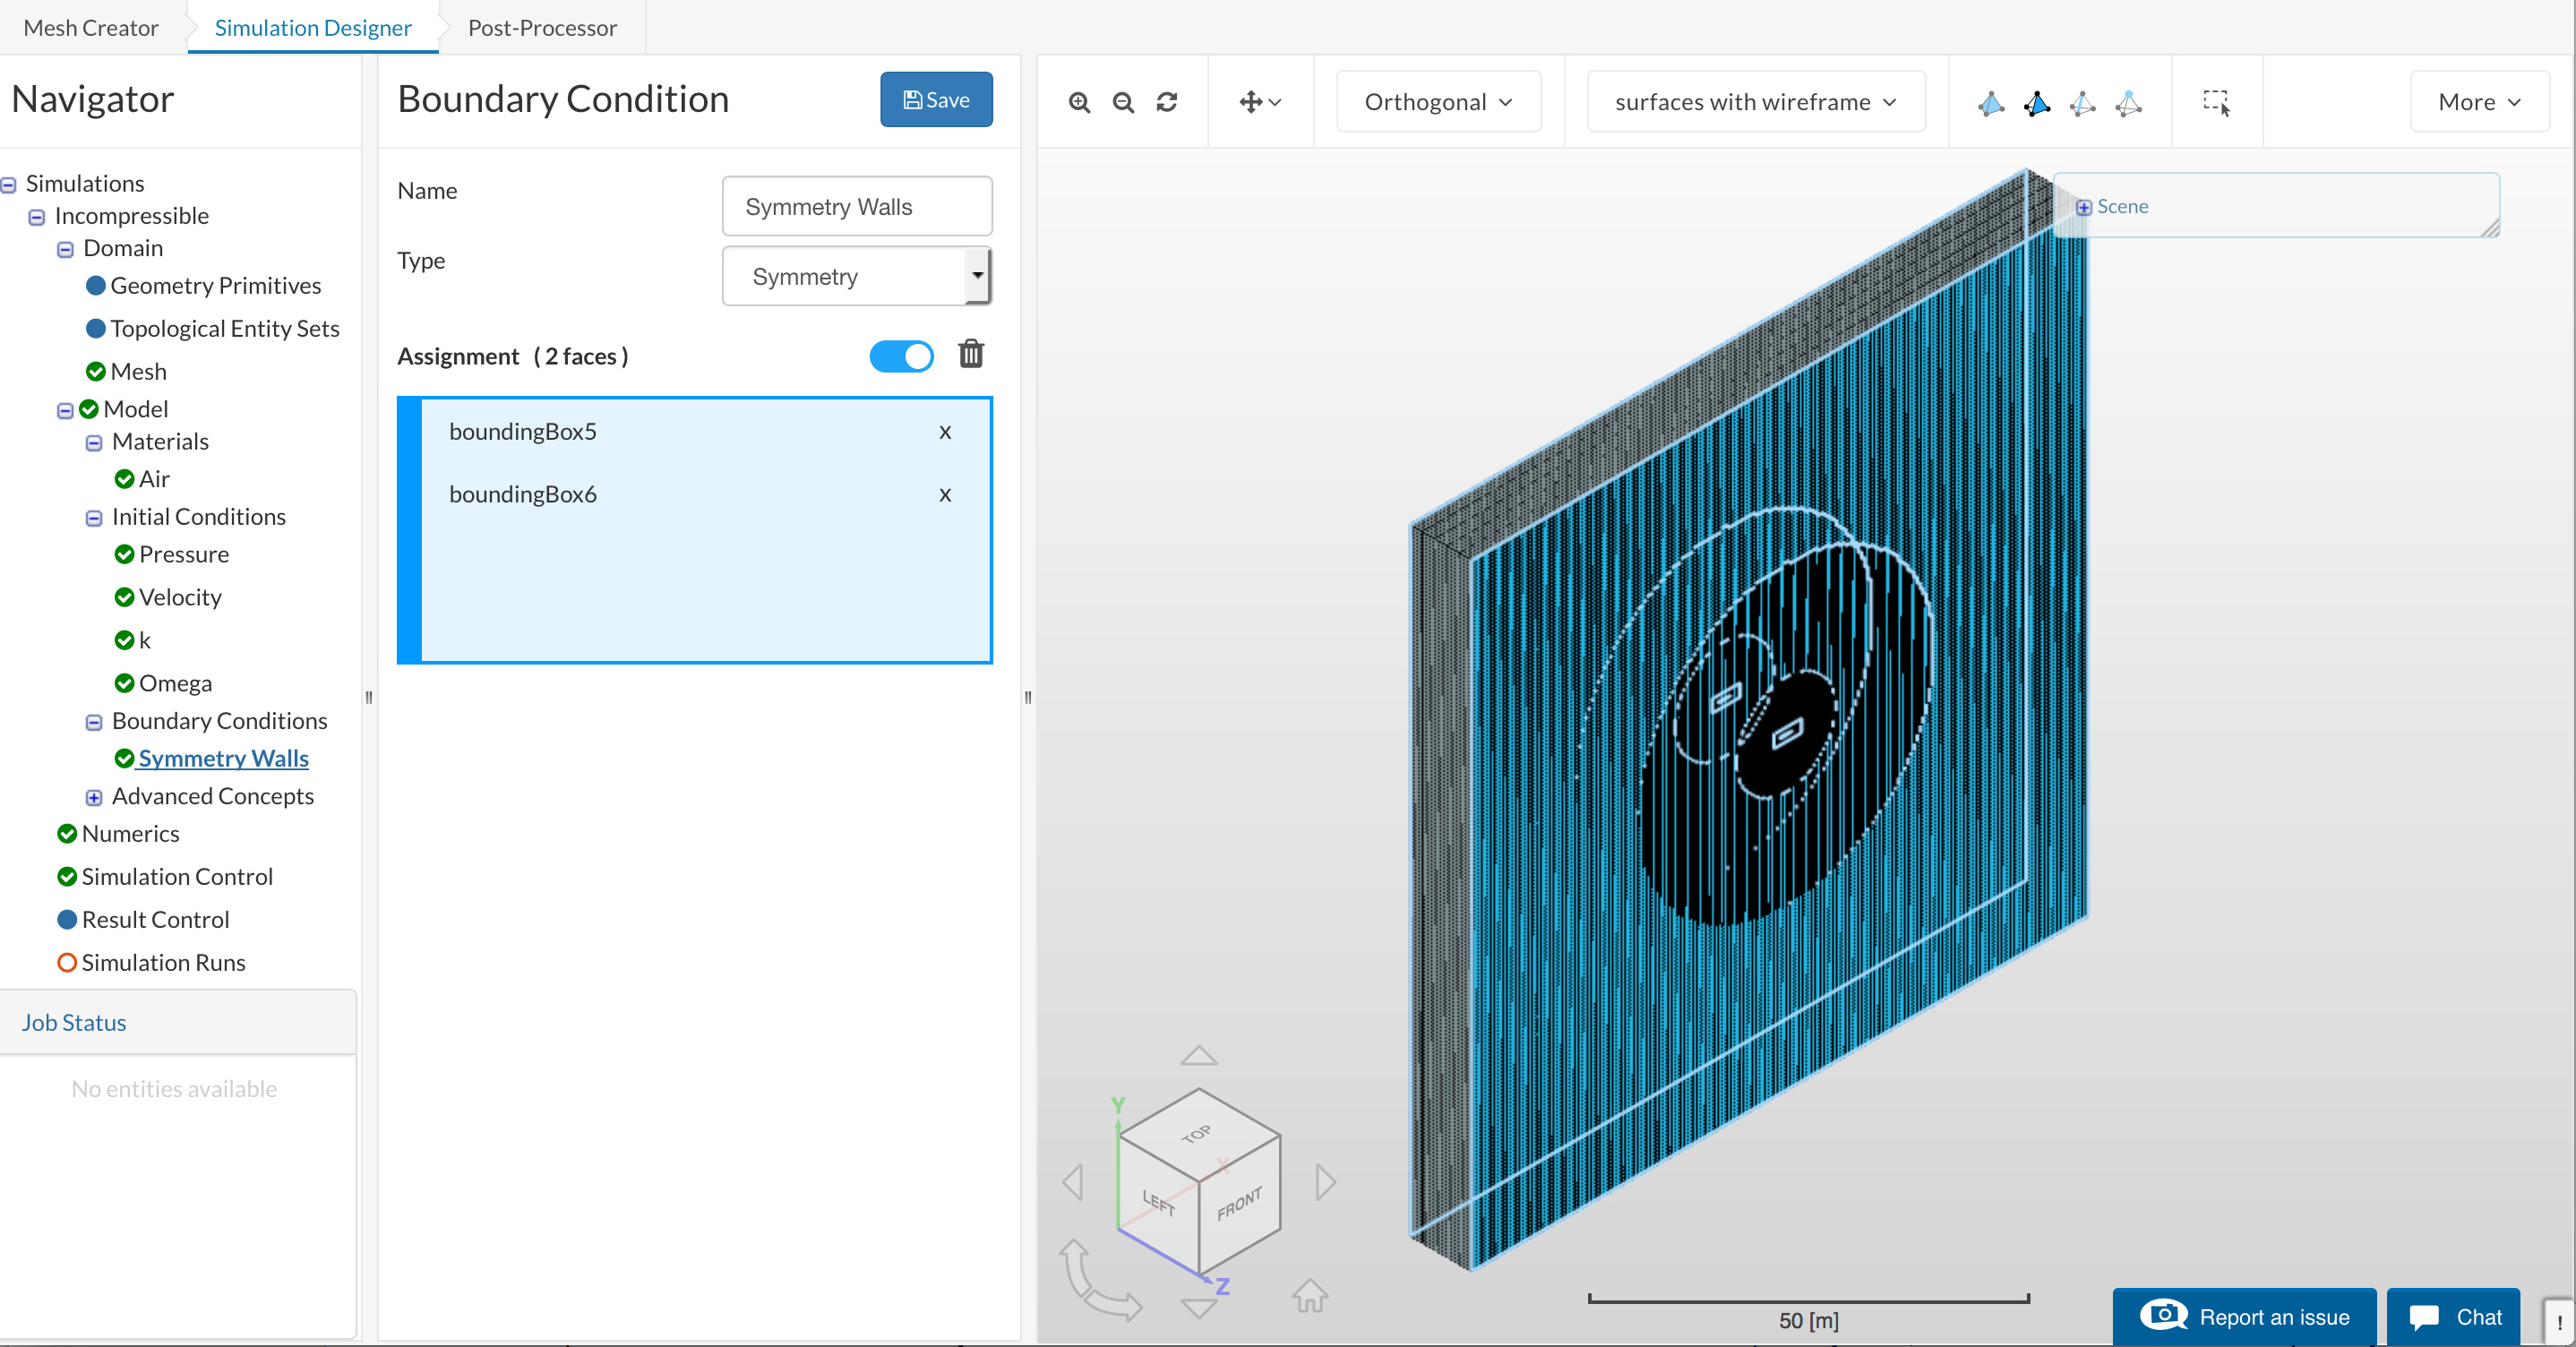This screenshot has height=1347, width=2576.
Task: Click the box selection tool icon
Action: tap(2216, 102)
